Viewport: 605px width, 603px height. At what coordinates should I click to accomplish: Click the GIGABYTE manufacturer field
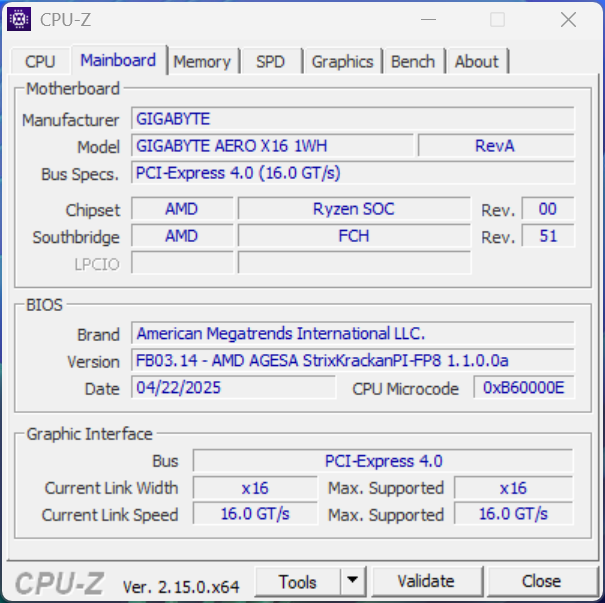tap(353, 119)
